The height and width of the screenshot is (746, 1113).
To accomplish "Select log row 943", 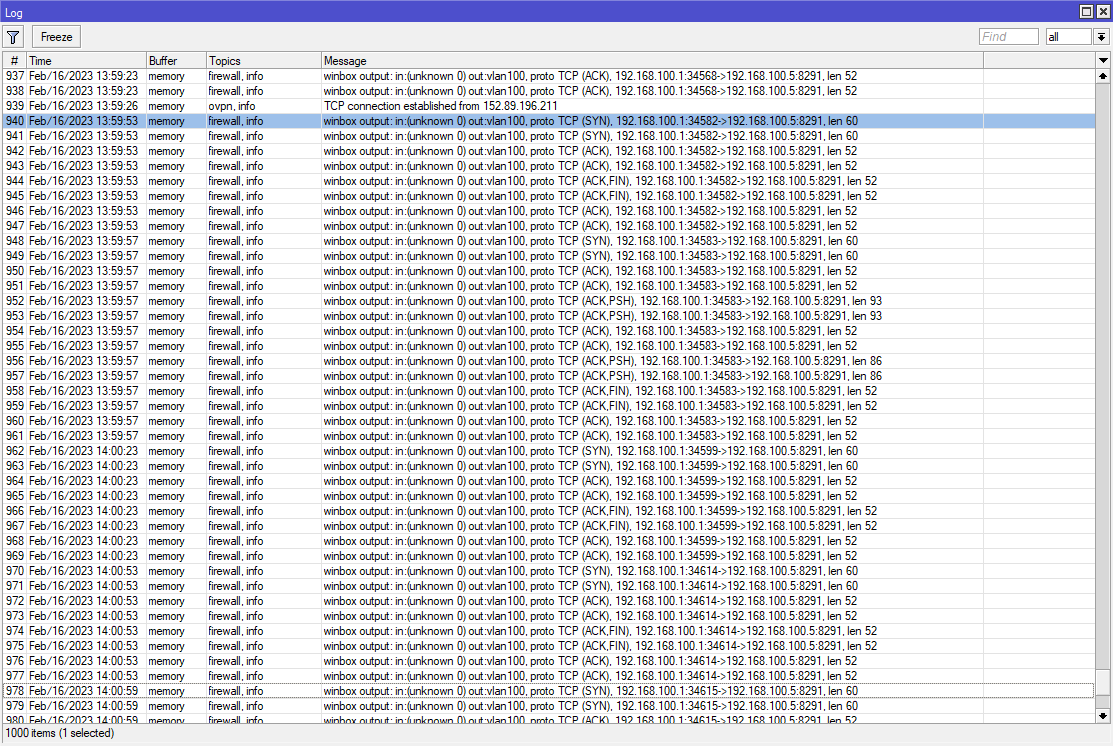I will (549, 166).
